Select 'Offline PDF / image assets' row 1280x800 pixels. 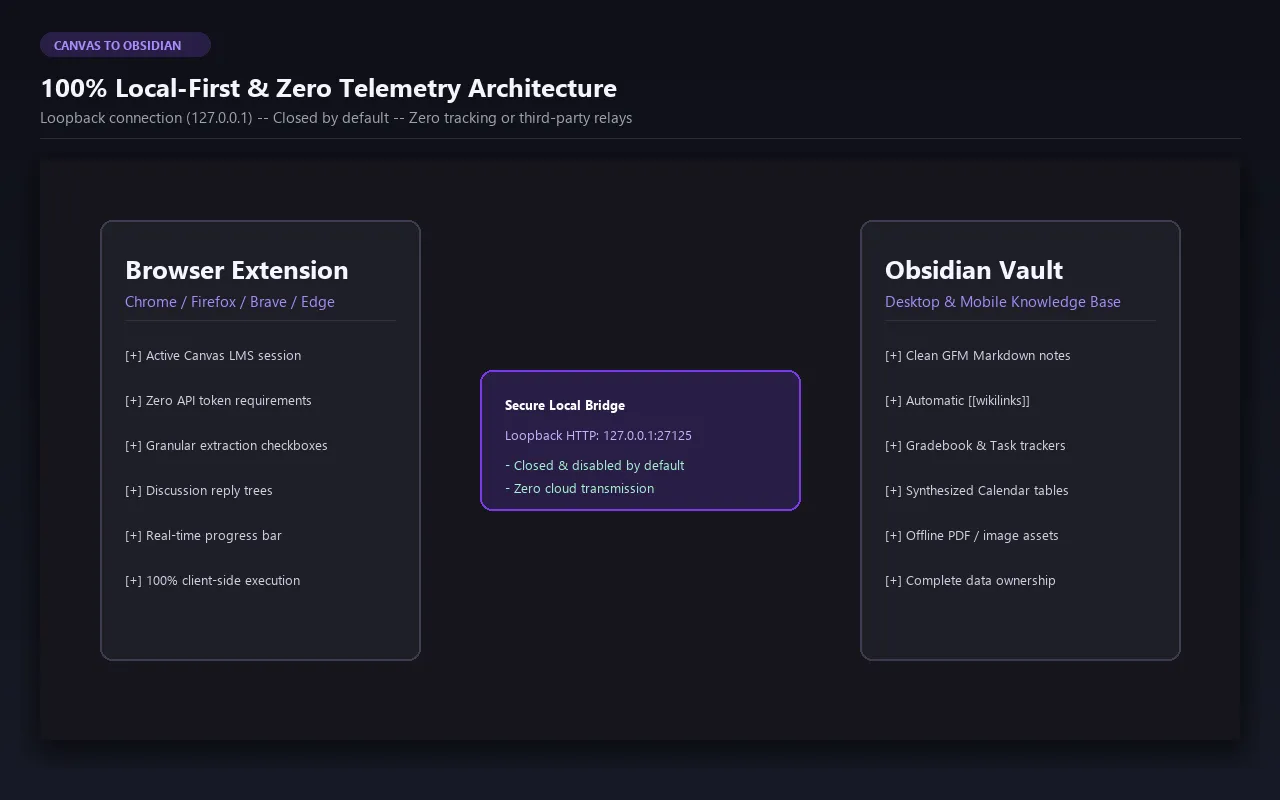point(972,536)
